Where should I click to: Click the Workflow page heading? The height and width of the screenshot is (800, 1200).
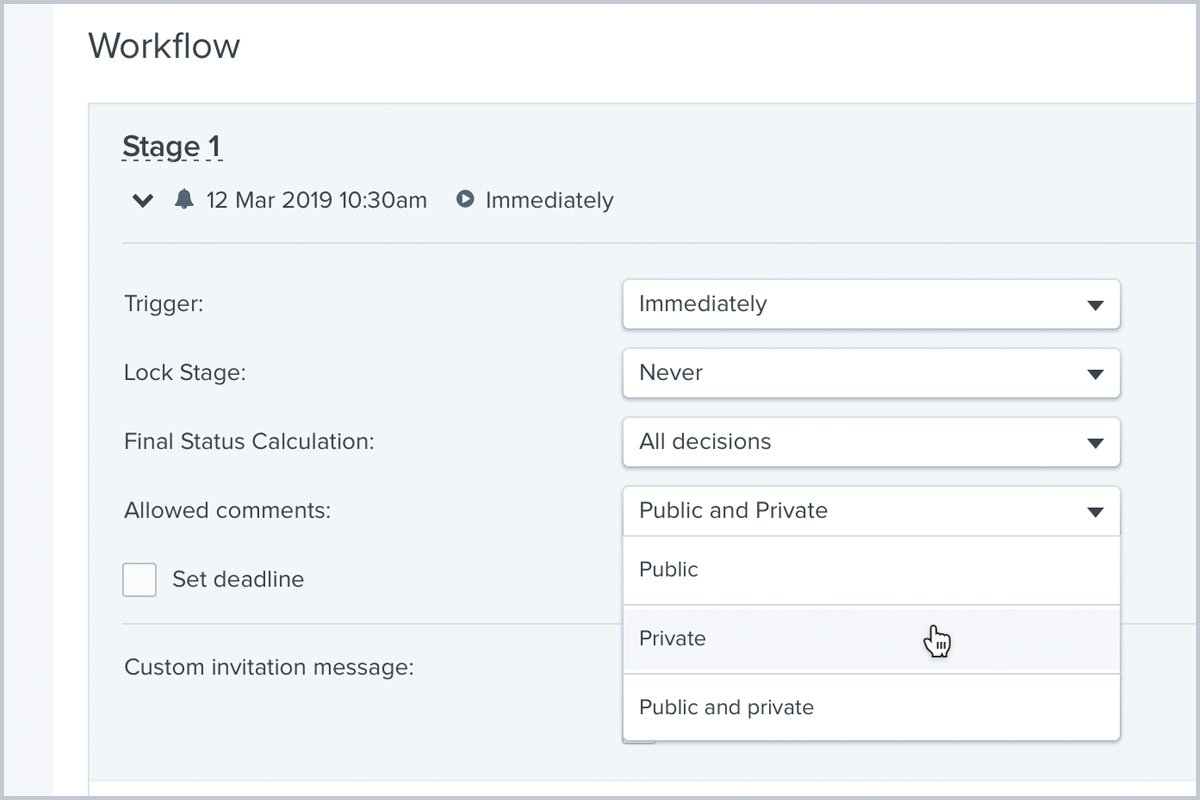click(164, 46)
